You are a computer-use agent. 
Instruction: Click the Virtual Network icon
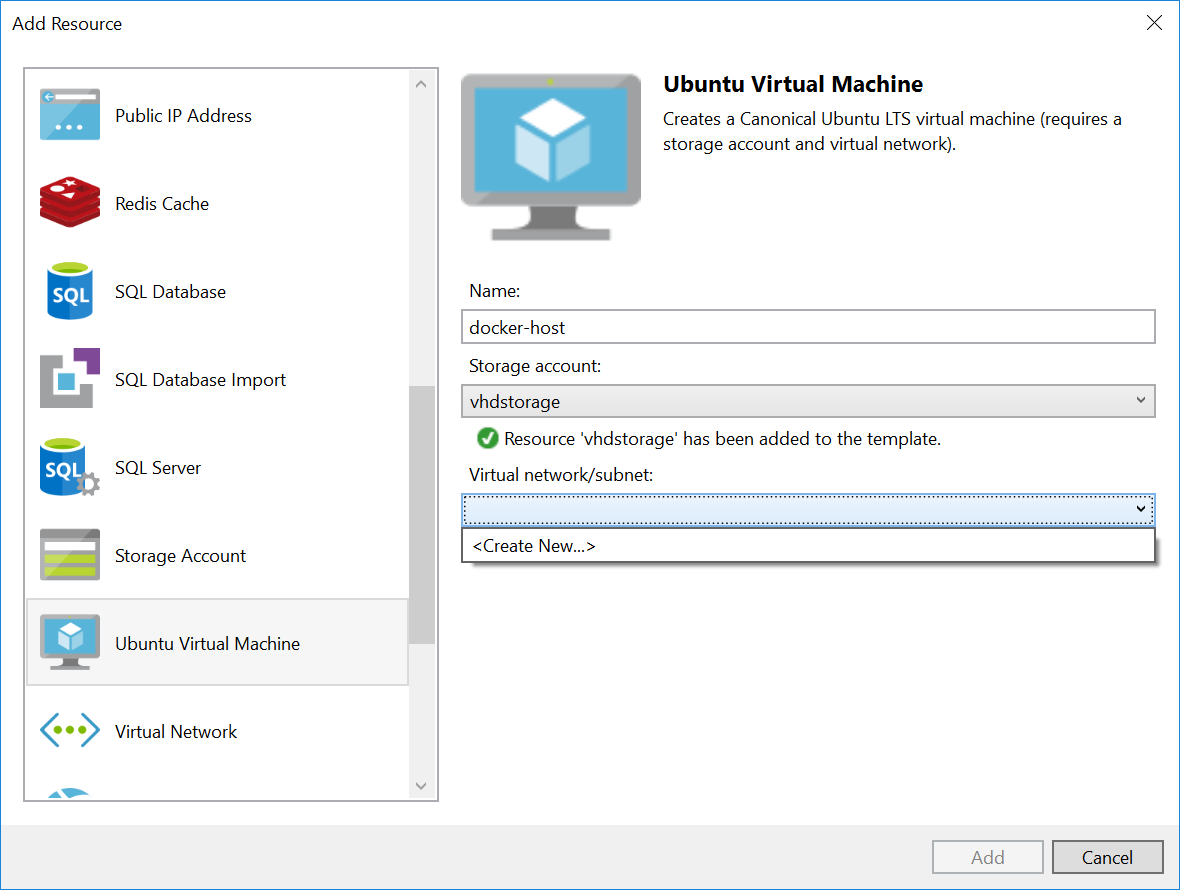click(x=69, y=731)
